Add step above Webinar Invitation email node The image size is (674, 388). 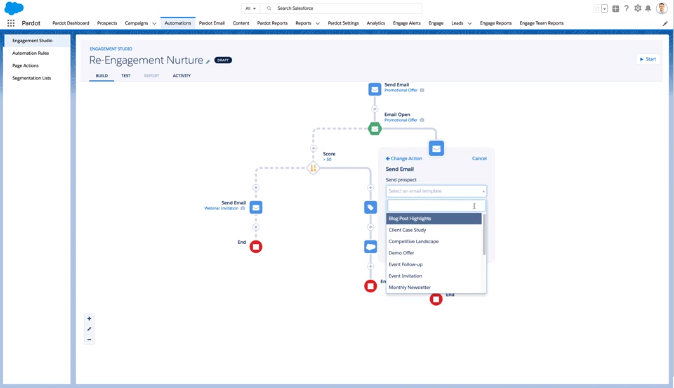pyautogui.click(x=256, y=188)
